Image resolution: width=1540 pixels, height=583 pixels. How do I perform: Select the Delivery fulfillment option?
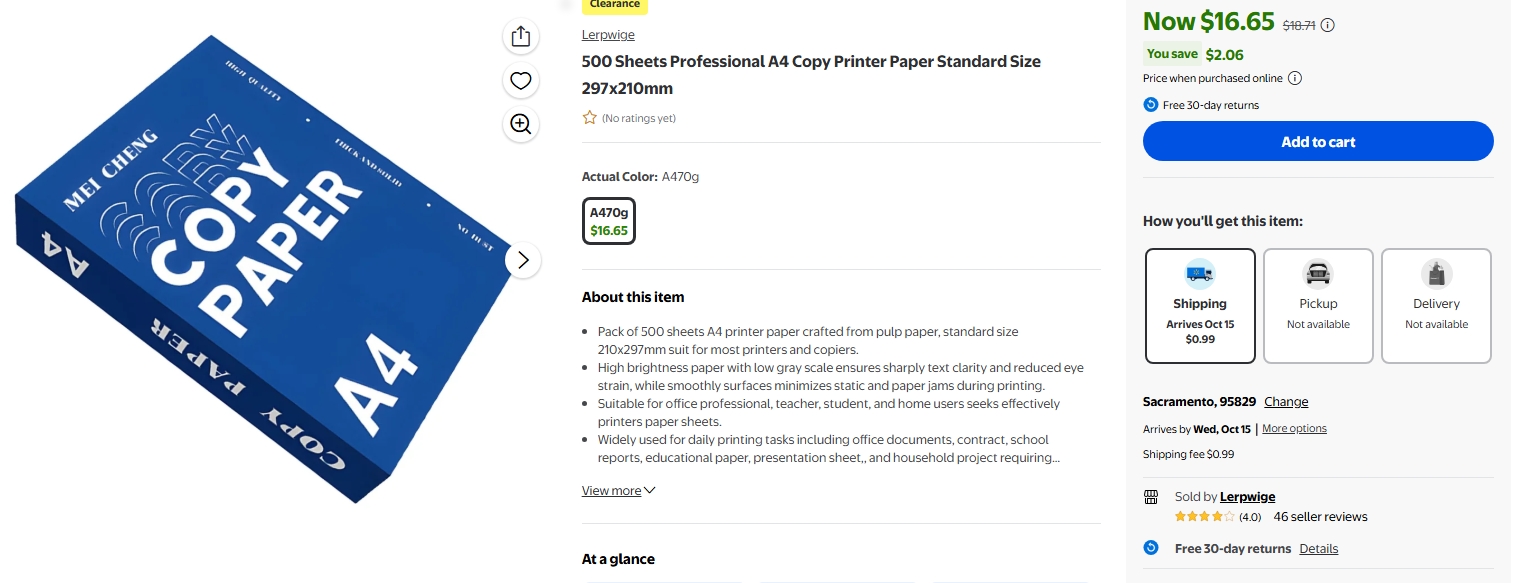[x=1436, y=306]
